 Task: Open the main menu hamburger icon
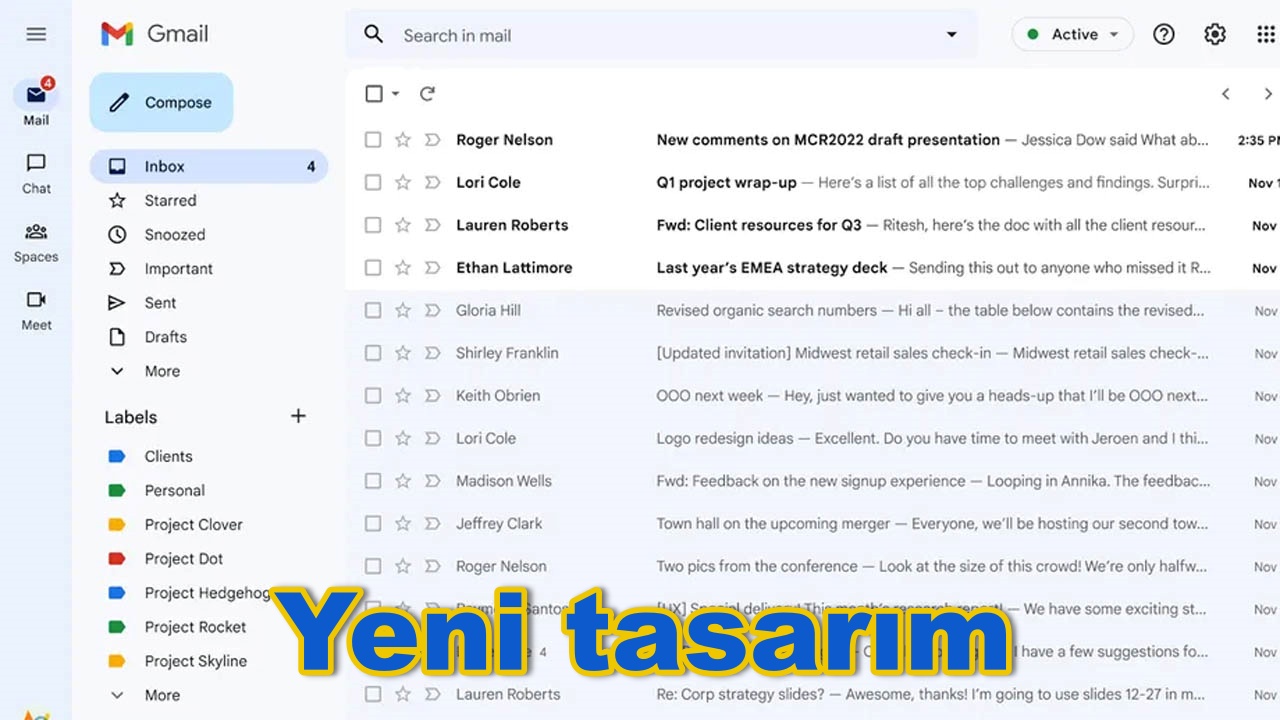point(36,34)
